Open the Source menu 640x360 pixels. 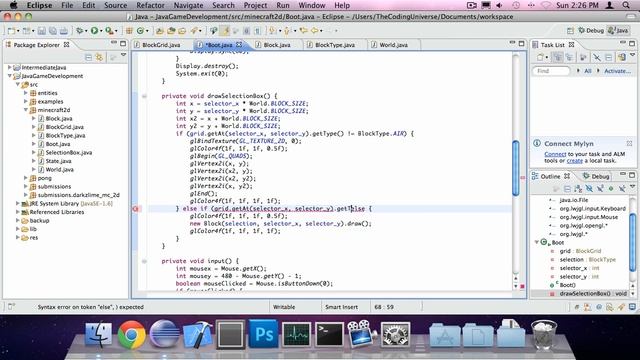[x=116, y=5]
